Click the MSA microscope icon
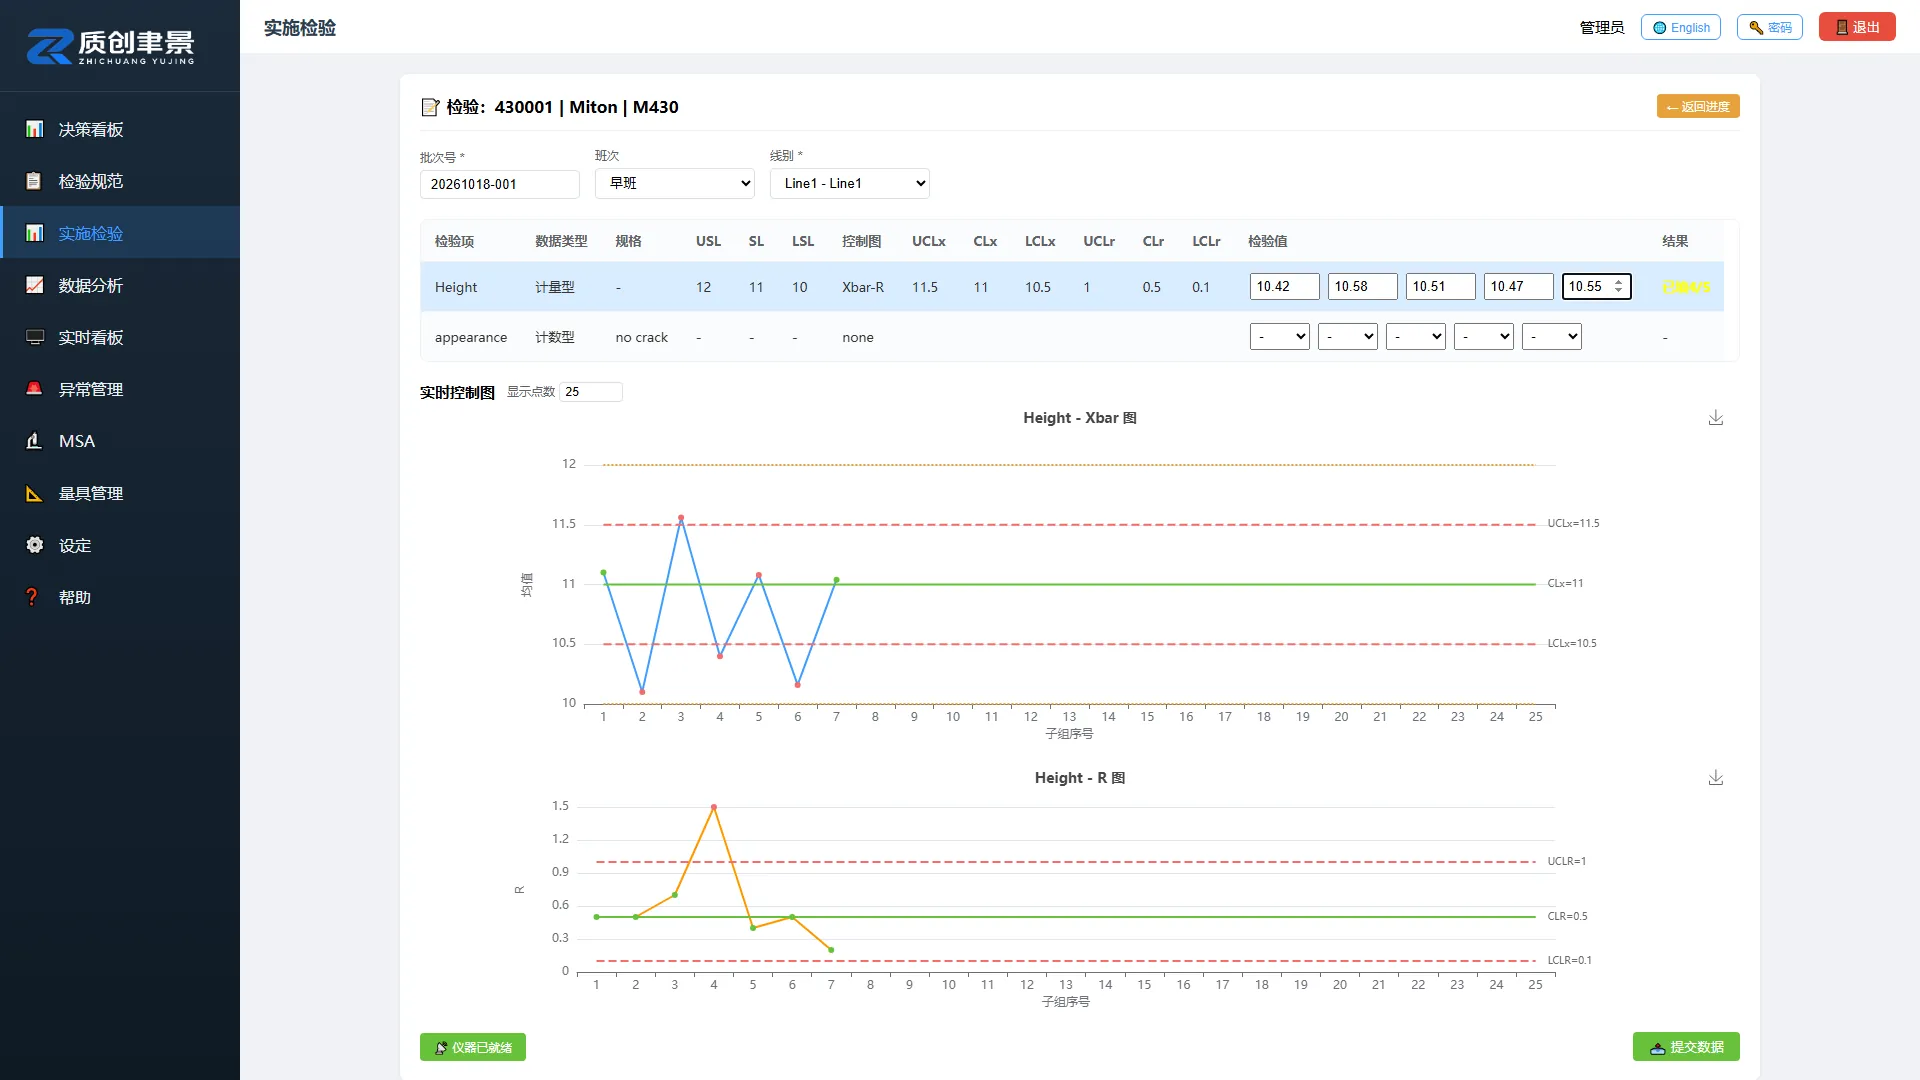Viewport: 1920px width, 1080px height. [x=35, y=441]
